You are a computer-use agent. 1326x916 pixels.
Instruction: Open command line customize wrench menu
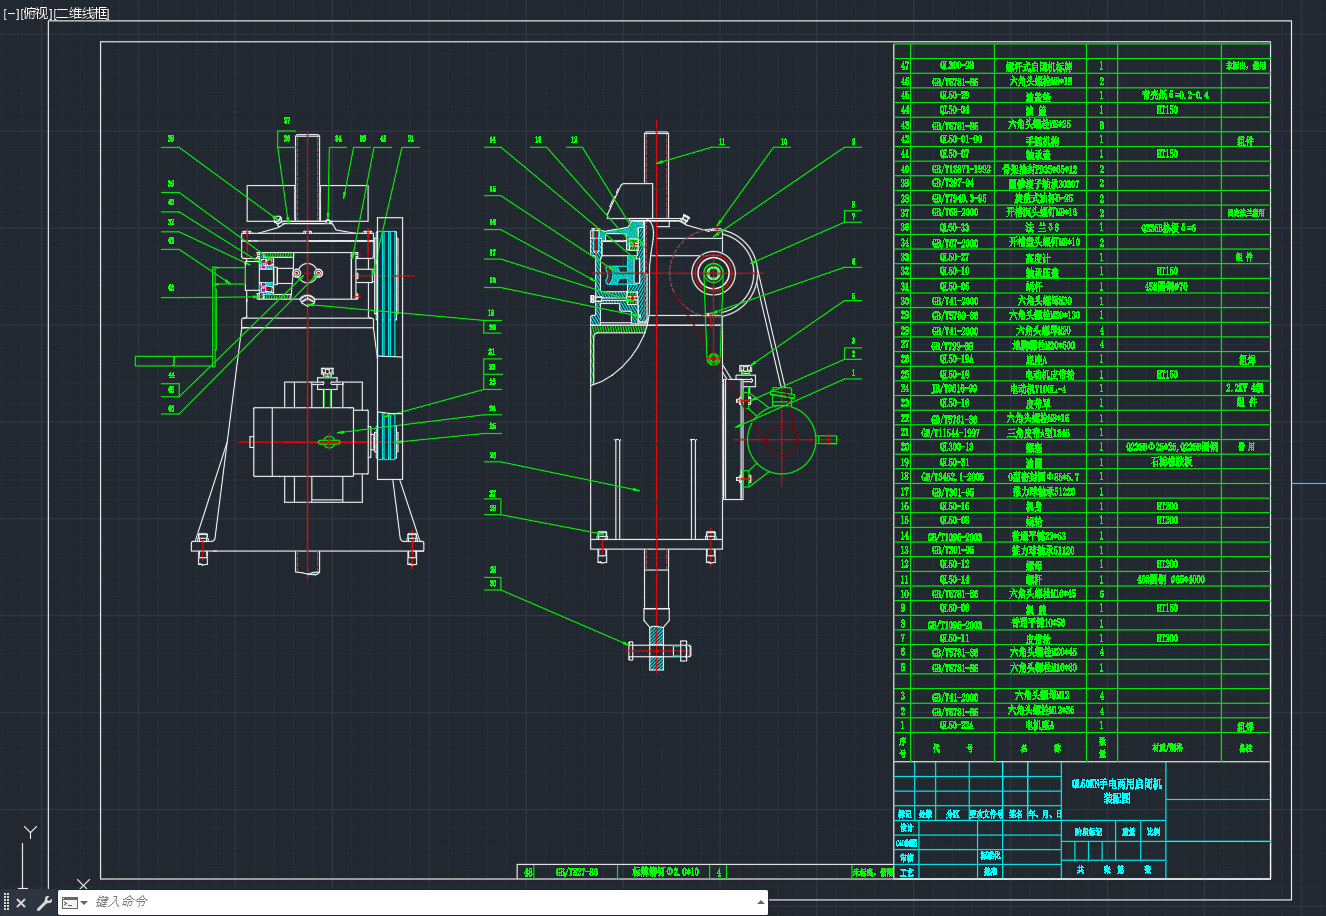[44, 903]
